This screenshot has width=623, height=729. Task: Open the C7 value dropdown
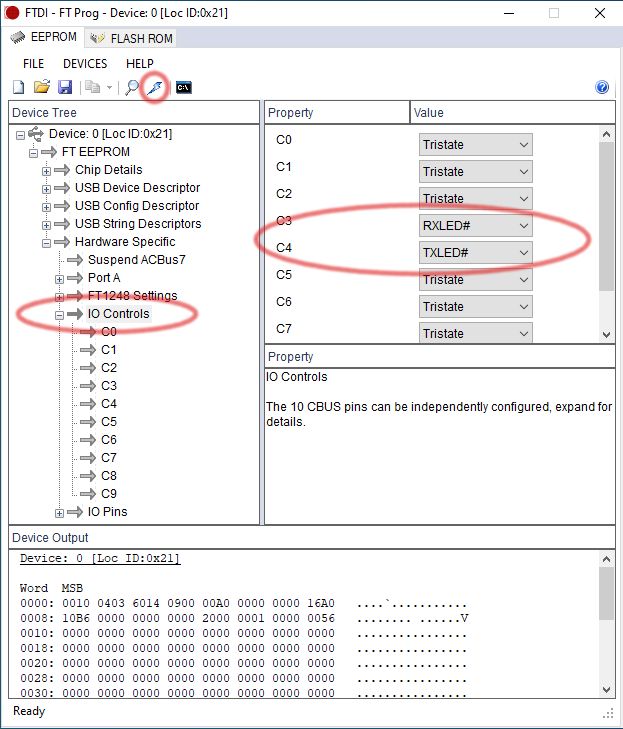(x=476, y=332)
